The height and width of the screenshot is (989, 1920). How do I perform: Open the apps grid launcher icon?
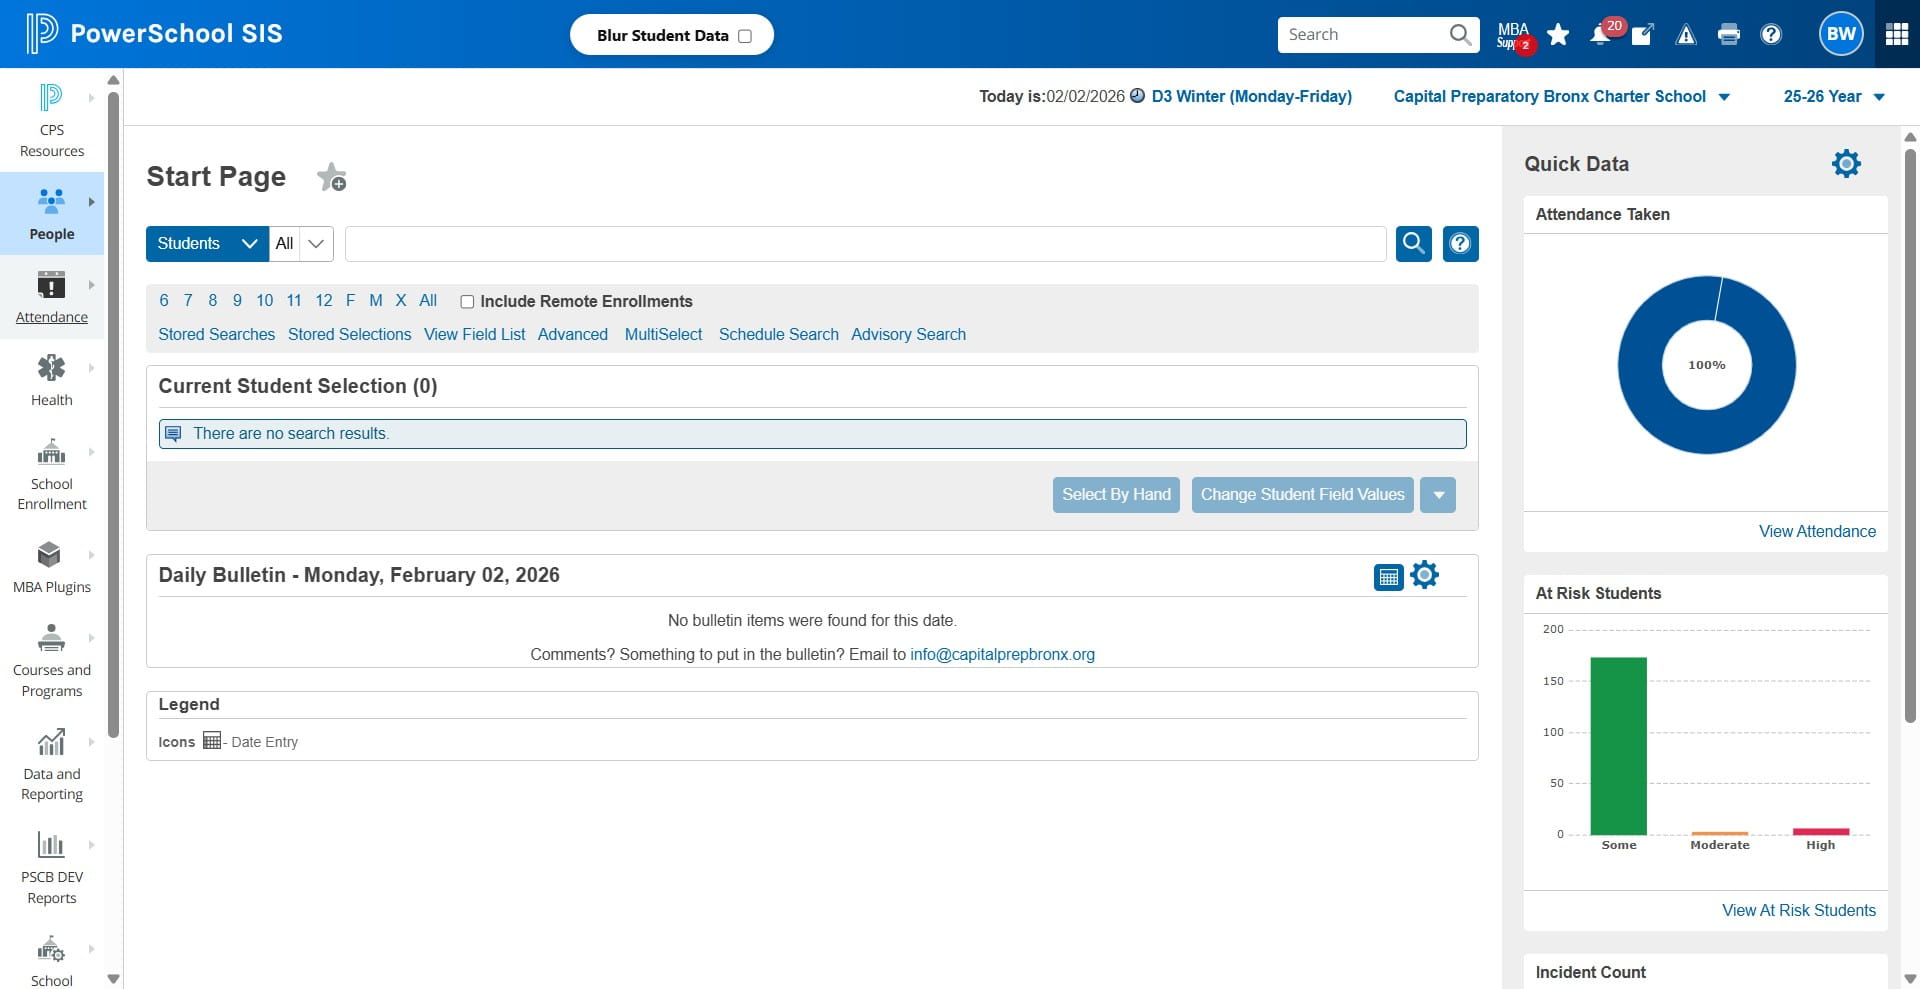click(1897, 34)
